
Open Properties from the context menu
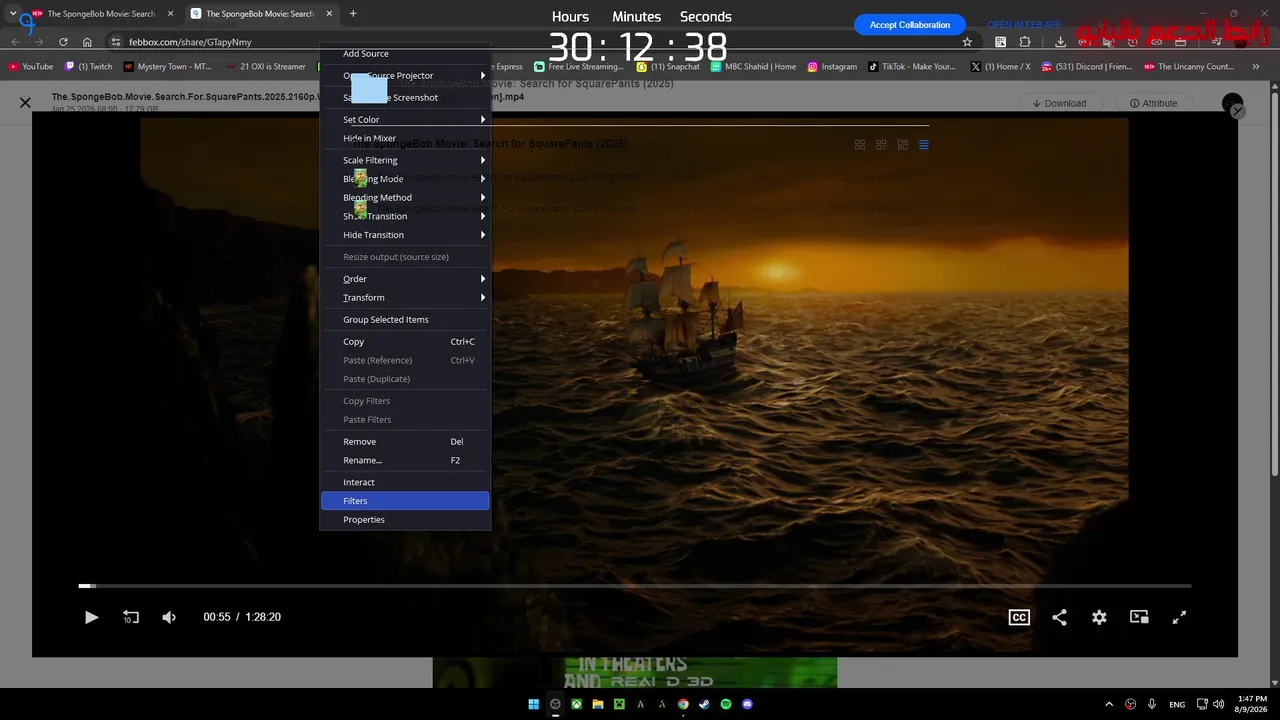pyautogui.click(x=405, y=520)
